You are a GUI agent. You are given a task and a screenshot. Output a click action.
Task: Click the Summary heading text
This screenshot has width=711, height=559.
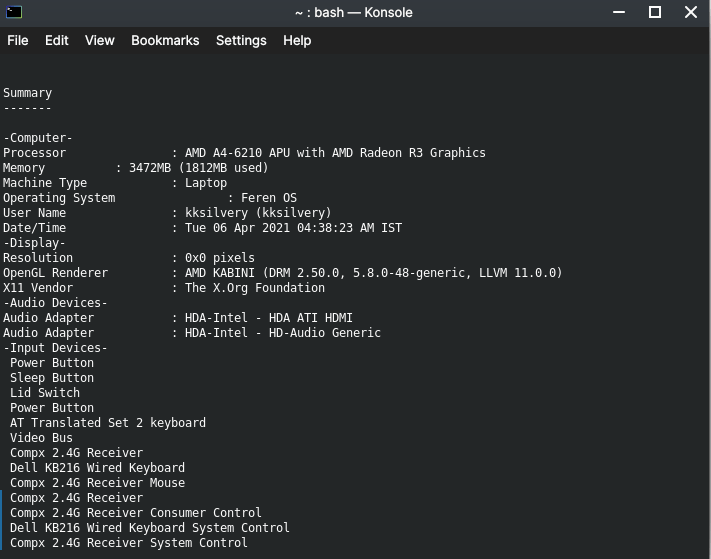[28, 93]
